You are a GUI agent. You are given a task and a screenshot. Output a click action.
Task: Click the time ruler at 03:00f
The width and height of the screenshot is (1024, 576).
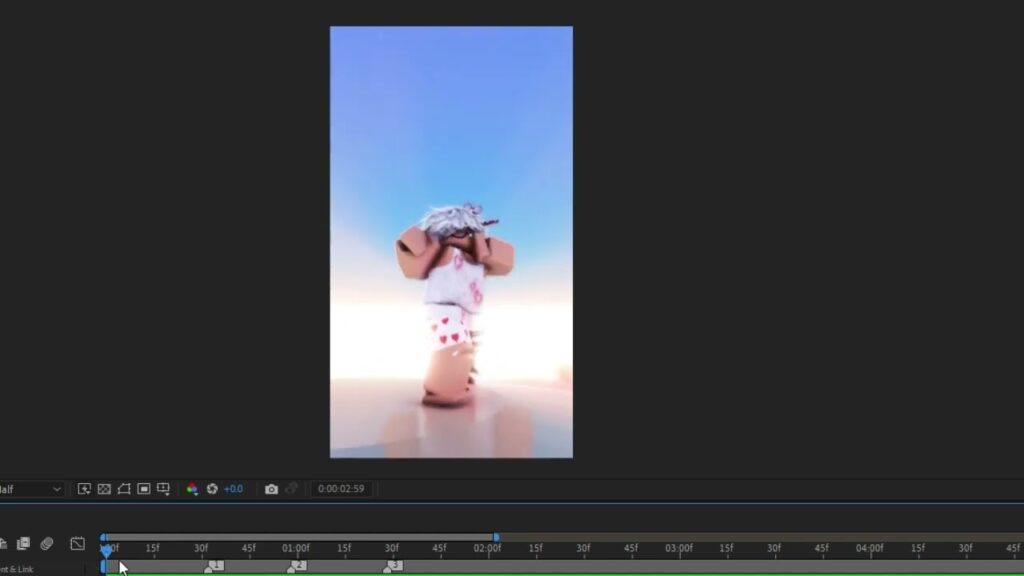click(x=678, y=549)
